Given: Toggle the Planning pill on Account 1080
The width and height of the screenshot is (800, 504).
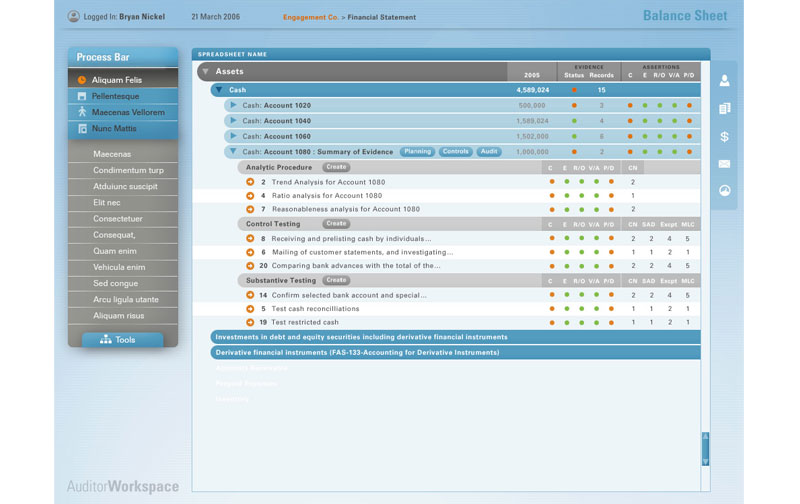Looking at the screenshot, I should (417, 152).
